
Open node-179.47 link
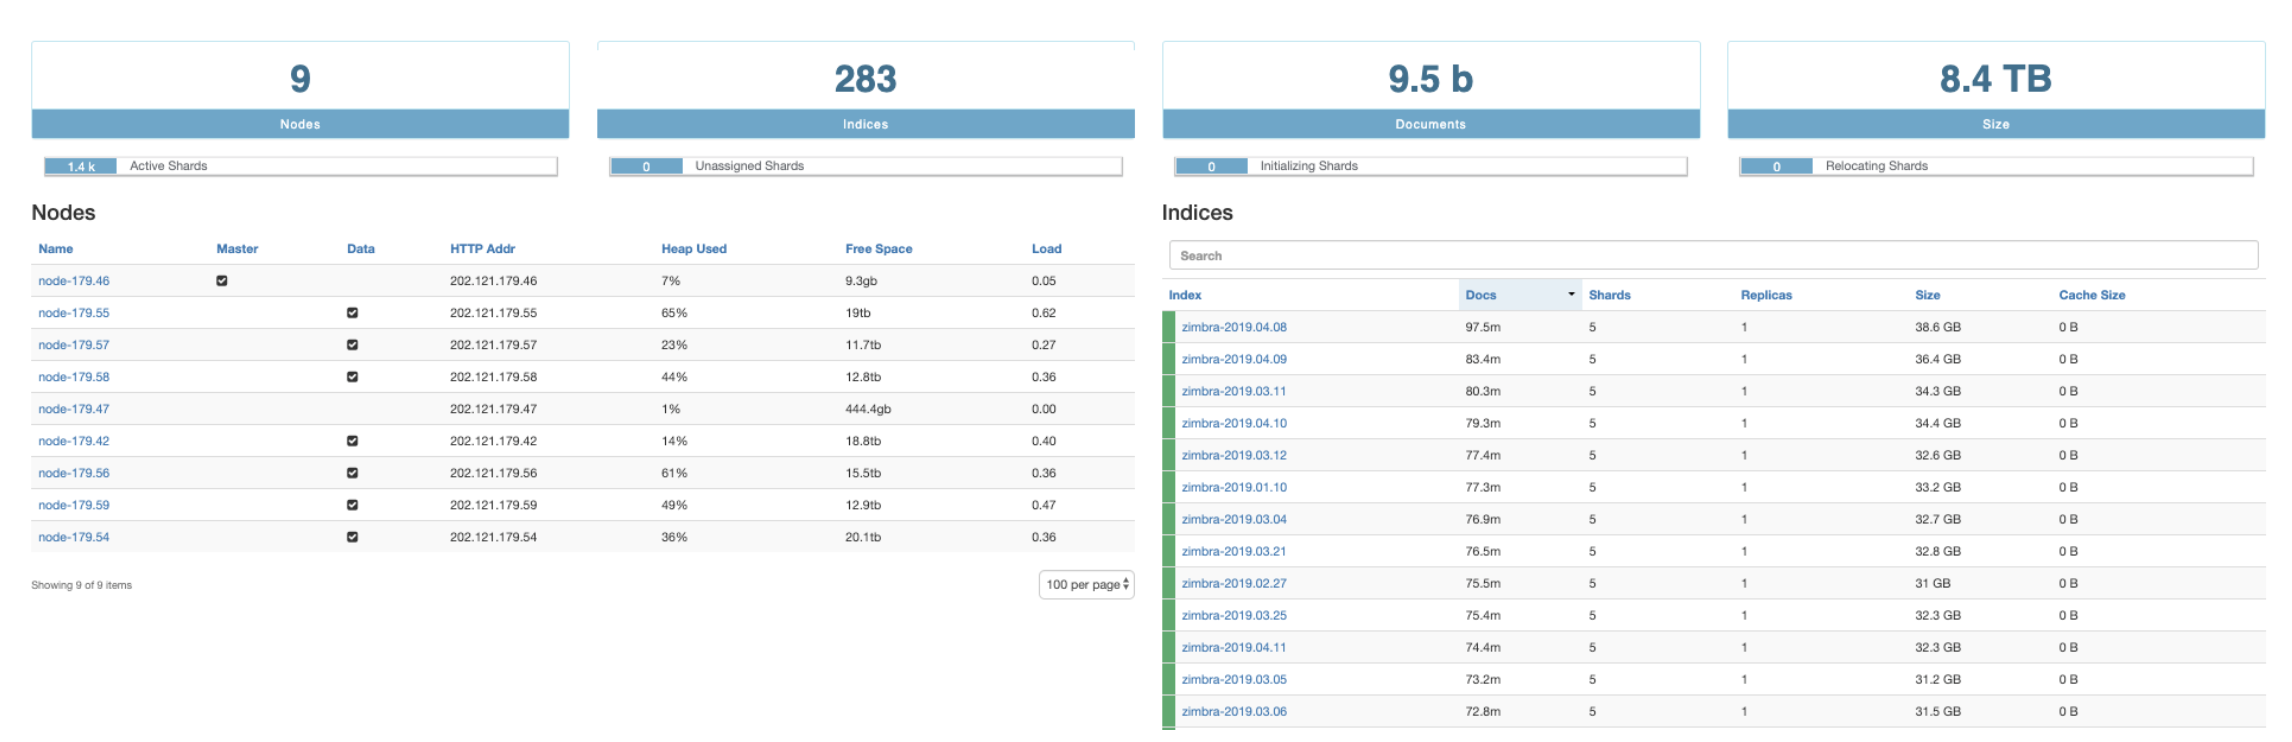pyautogui.click(x=74, y=409)
